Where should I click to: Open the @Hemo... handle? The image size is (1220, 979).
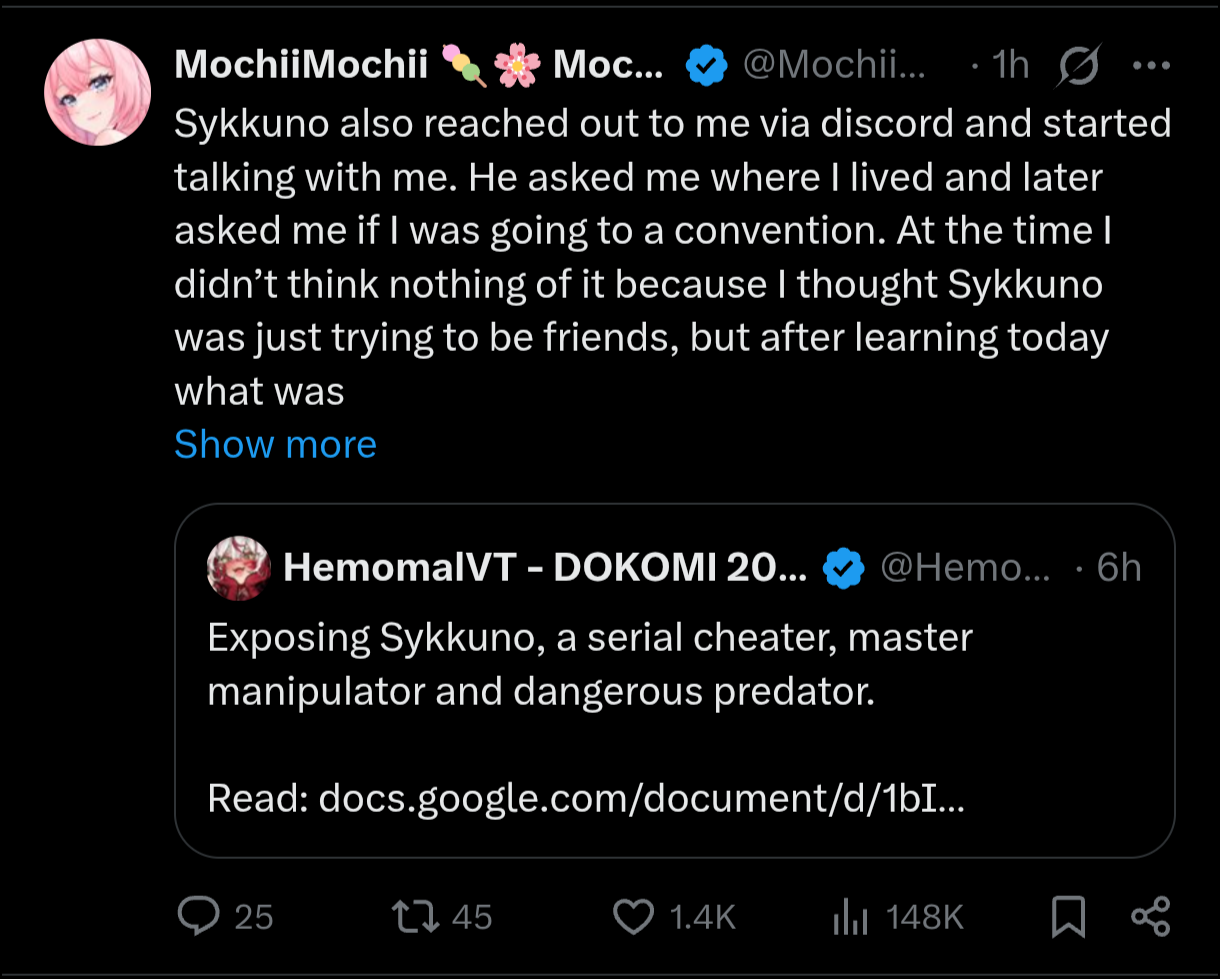(965, 568)
